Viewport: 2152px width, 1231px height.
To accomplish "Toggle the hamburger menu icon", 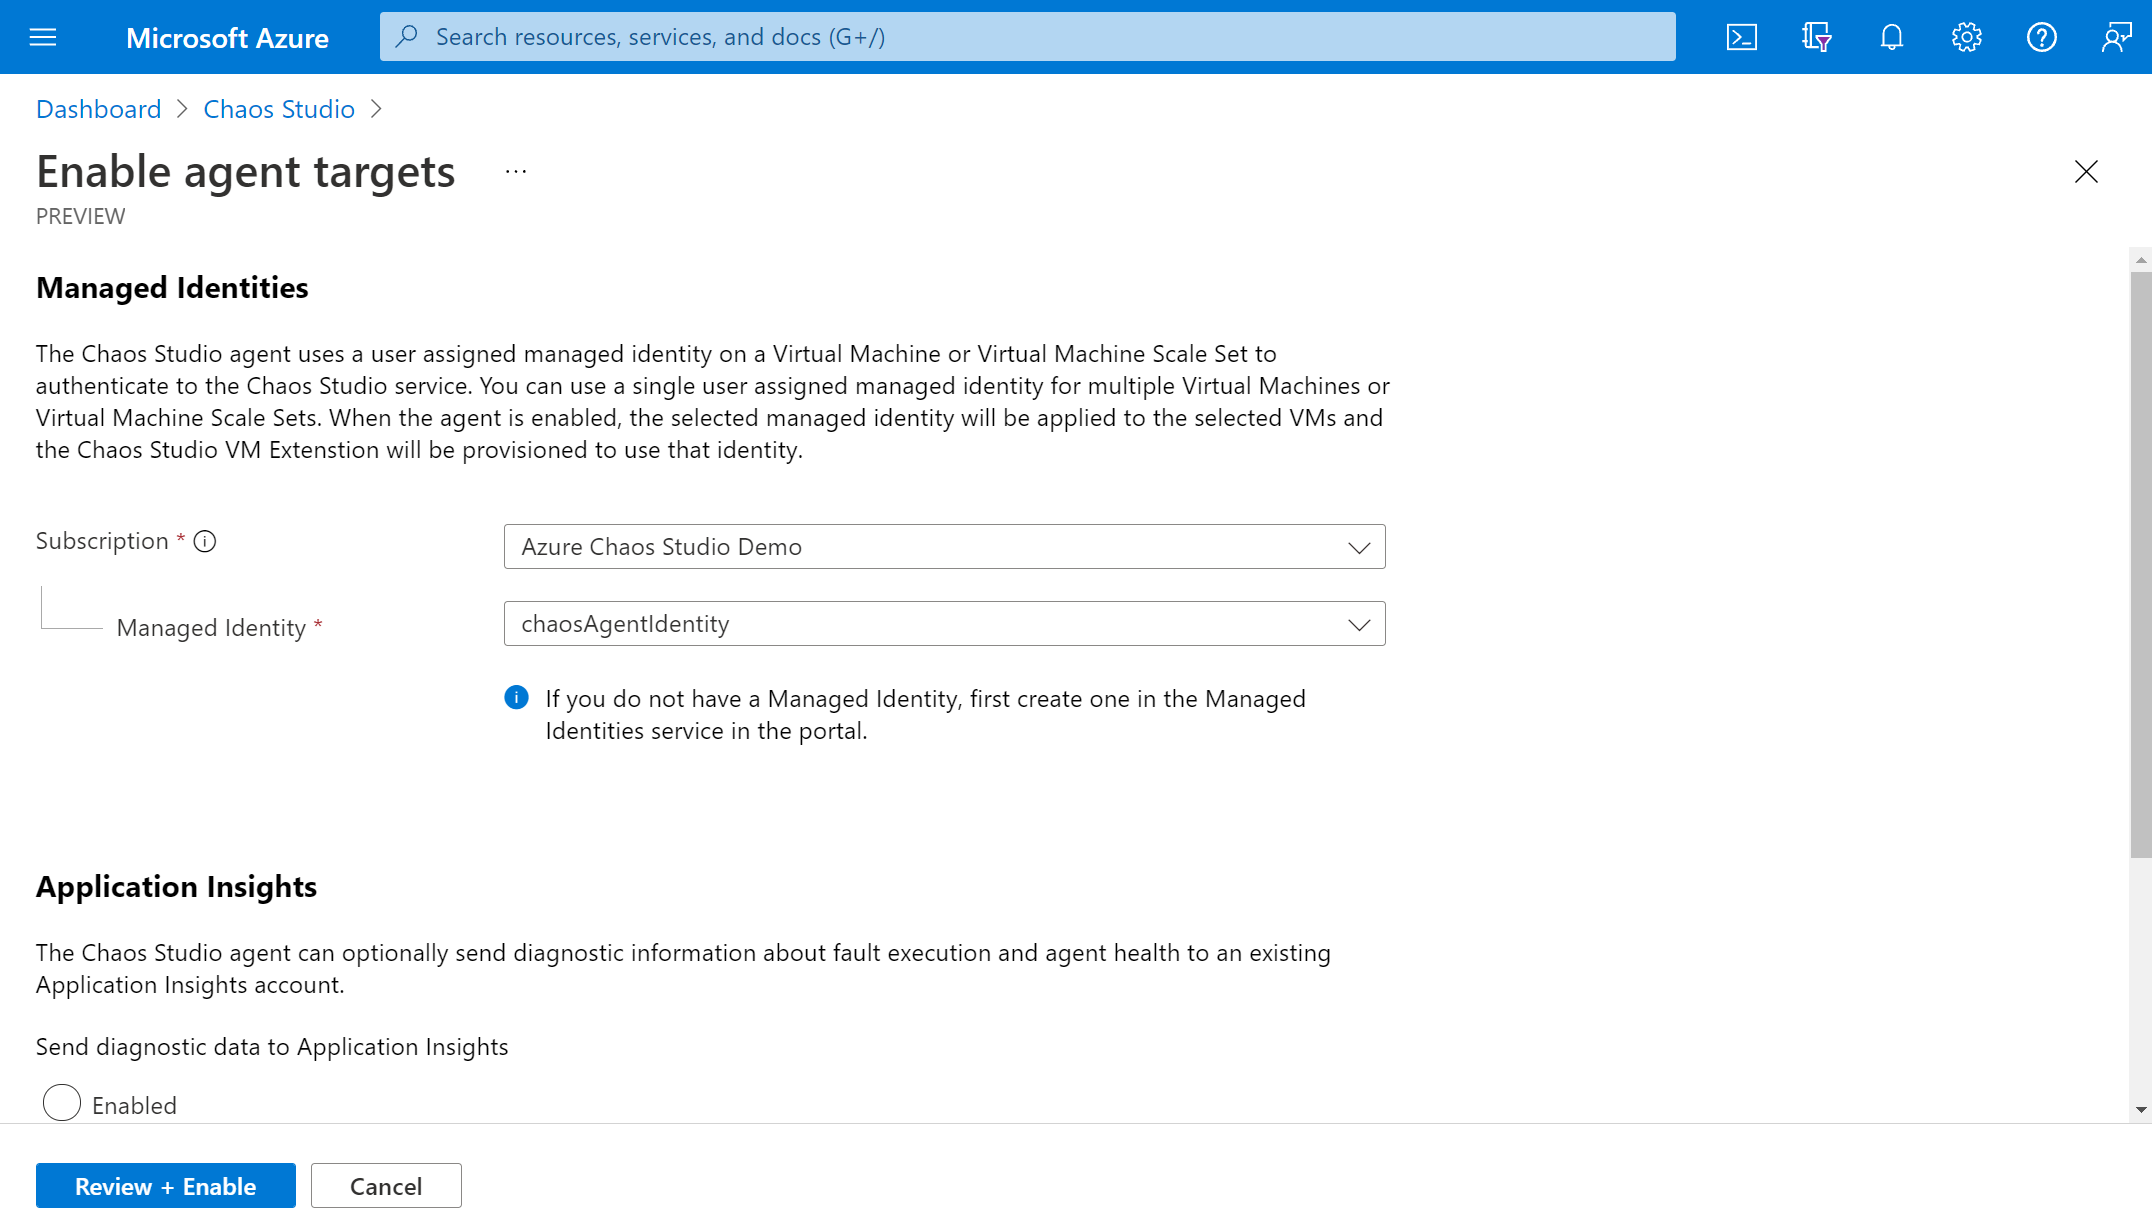I will tap(41, 35).
